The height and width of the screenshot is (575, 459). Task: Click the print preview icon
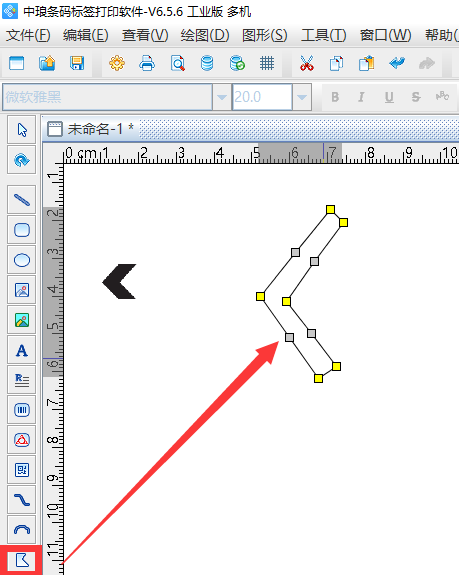177,63
